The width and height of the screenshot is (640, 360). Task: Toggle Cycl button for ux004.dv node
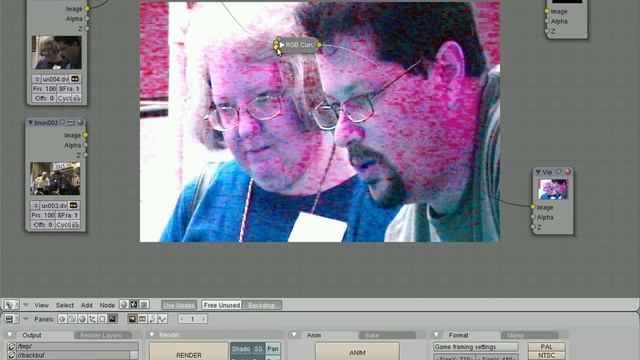point(64,98)
